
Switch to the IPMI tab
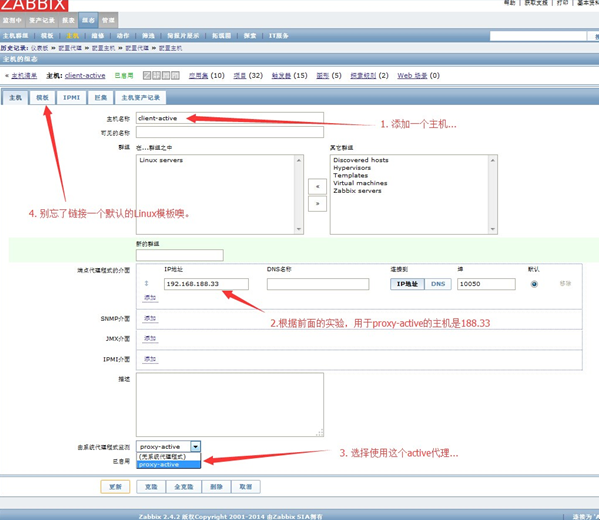click(72, 98)
